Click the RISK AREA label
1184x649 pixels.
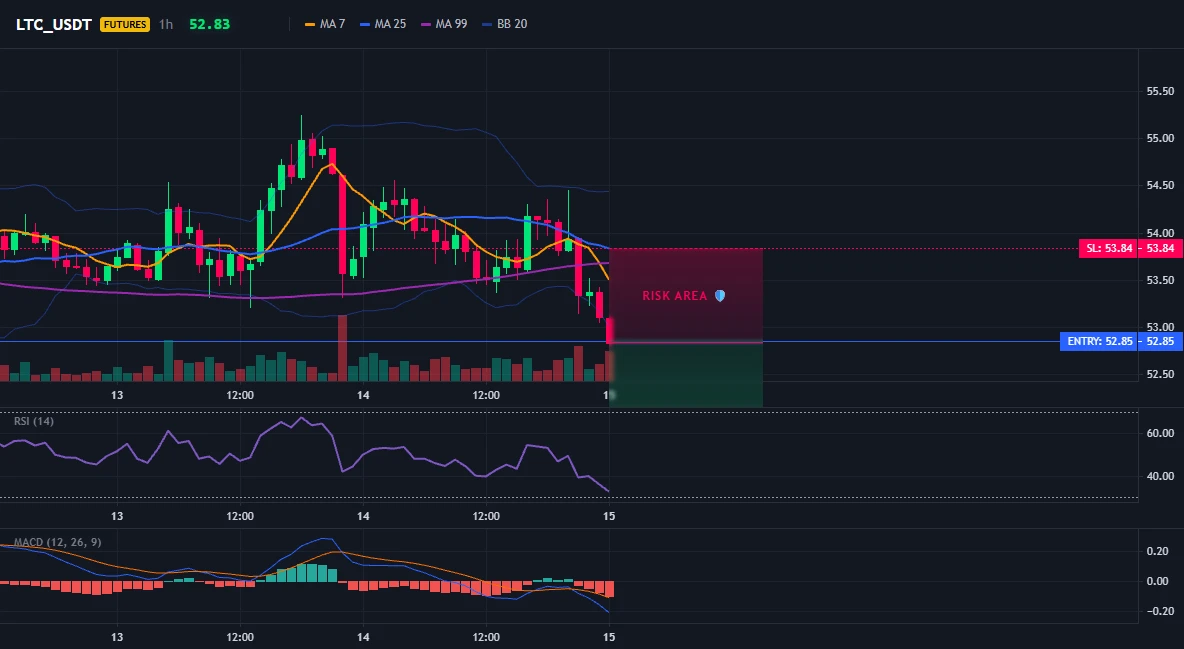pyautogui.click(x=674, y=296)
